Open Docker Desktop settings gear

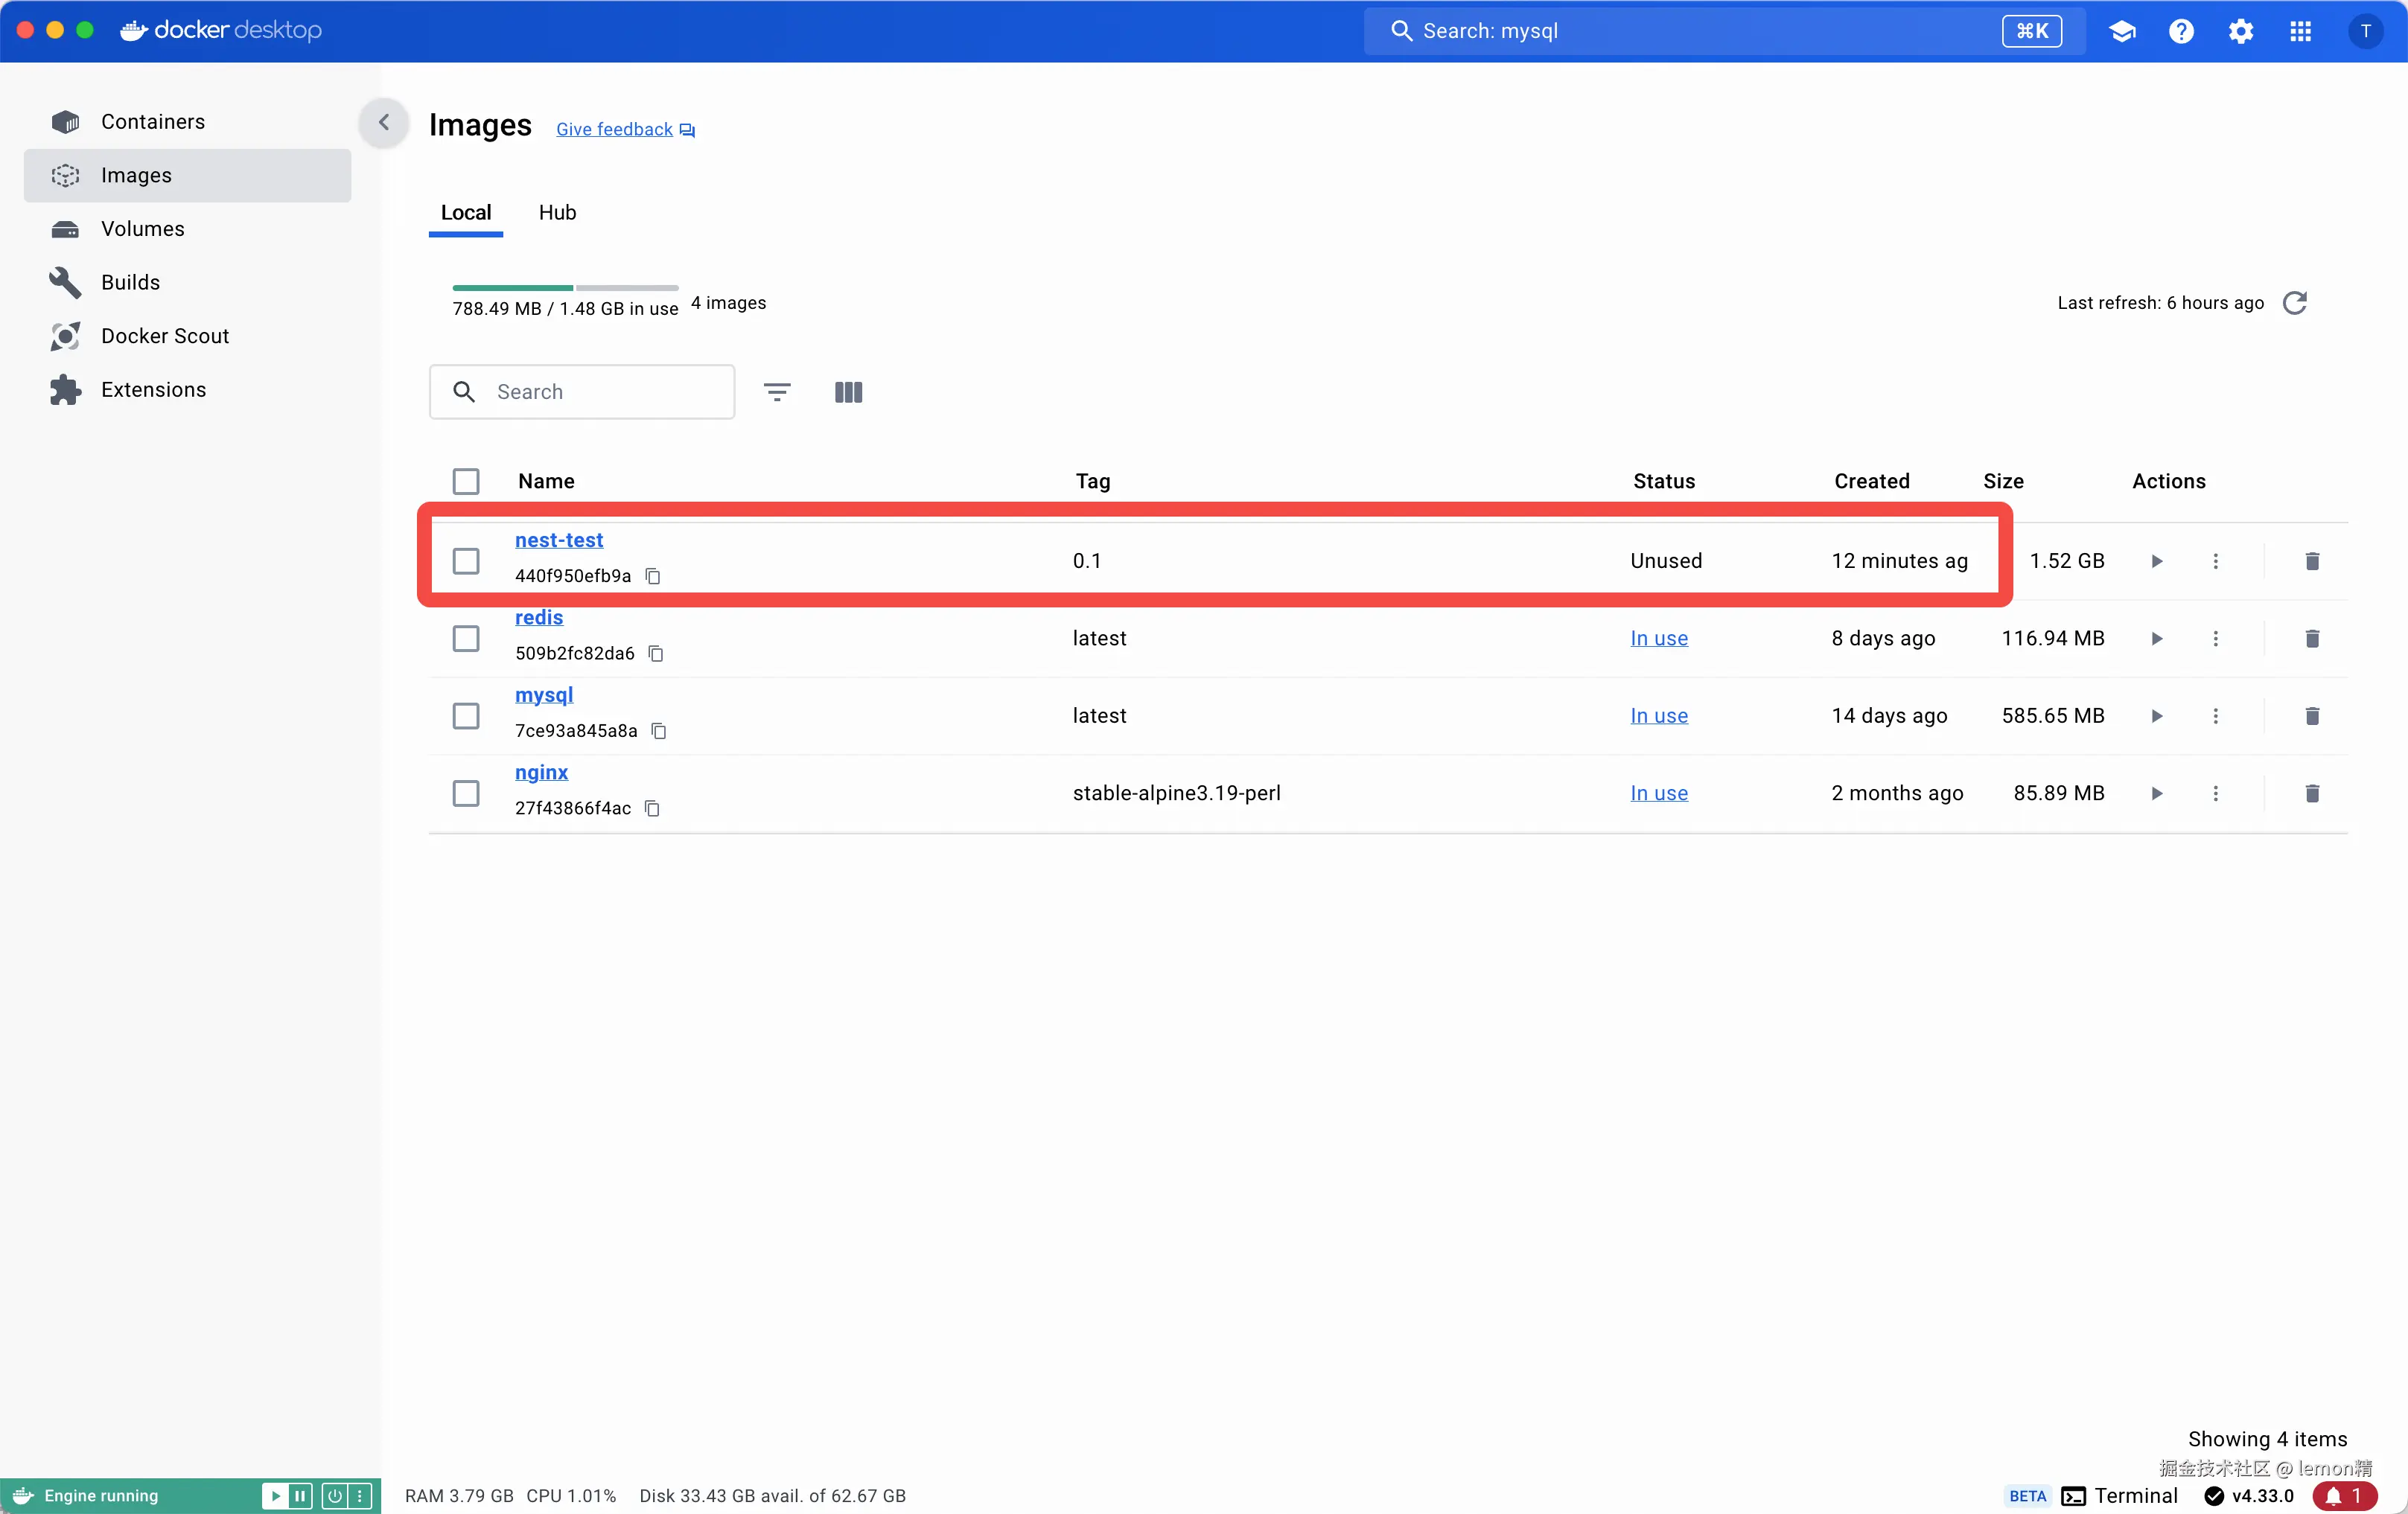2241,31
